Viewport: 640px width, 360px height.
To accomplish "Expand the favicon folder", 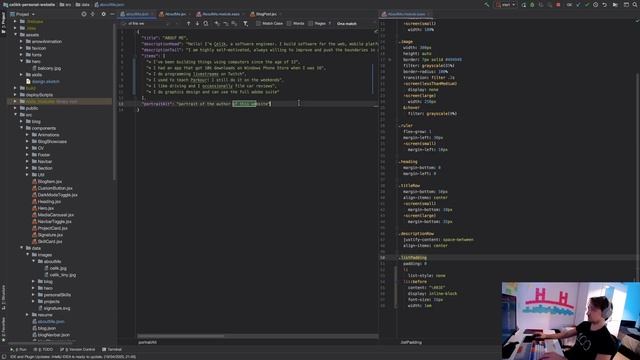I will (21, 48).
